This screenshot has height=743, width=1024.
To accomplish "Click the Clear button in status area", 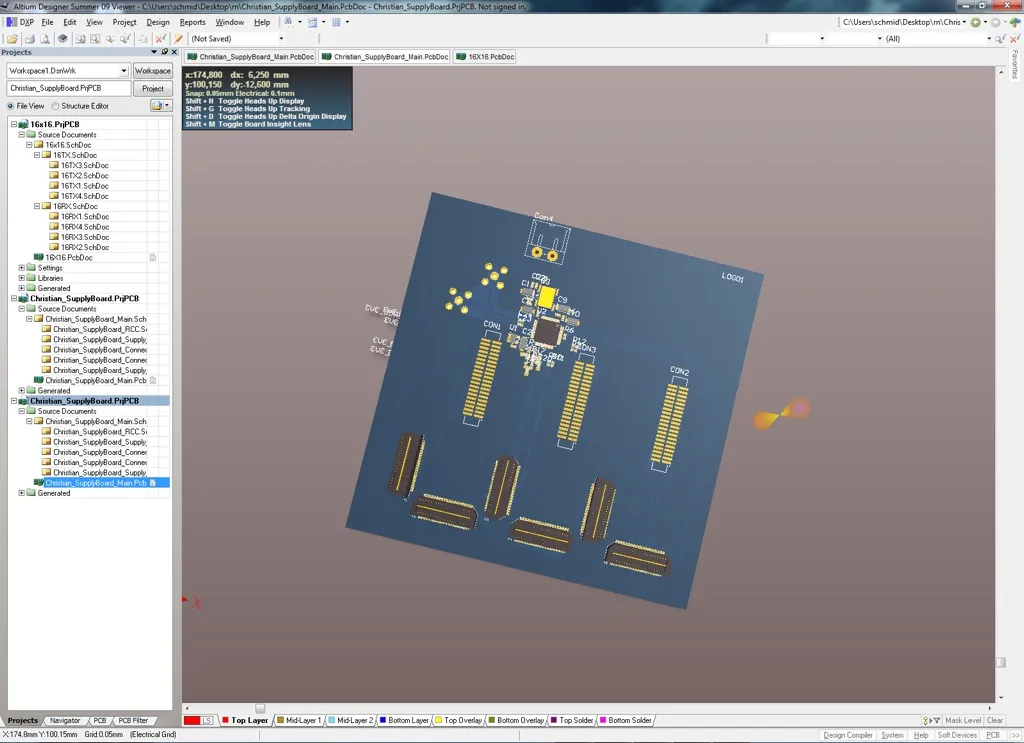I will (995, 720).
